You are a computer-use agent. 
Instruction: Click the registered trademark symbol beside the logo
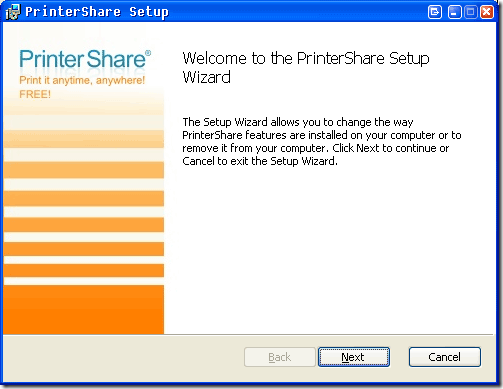(148, 53)
